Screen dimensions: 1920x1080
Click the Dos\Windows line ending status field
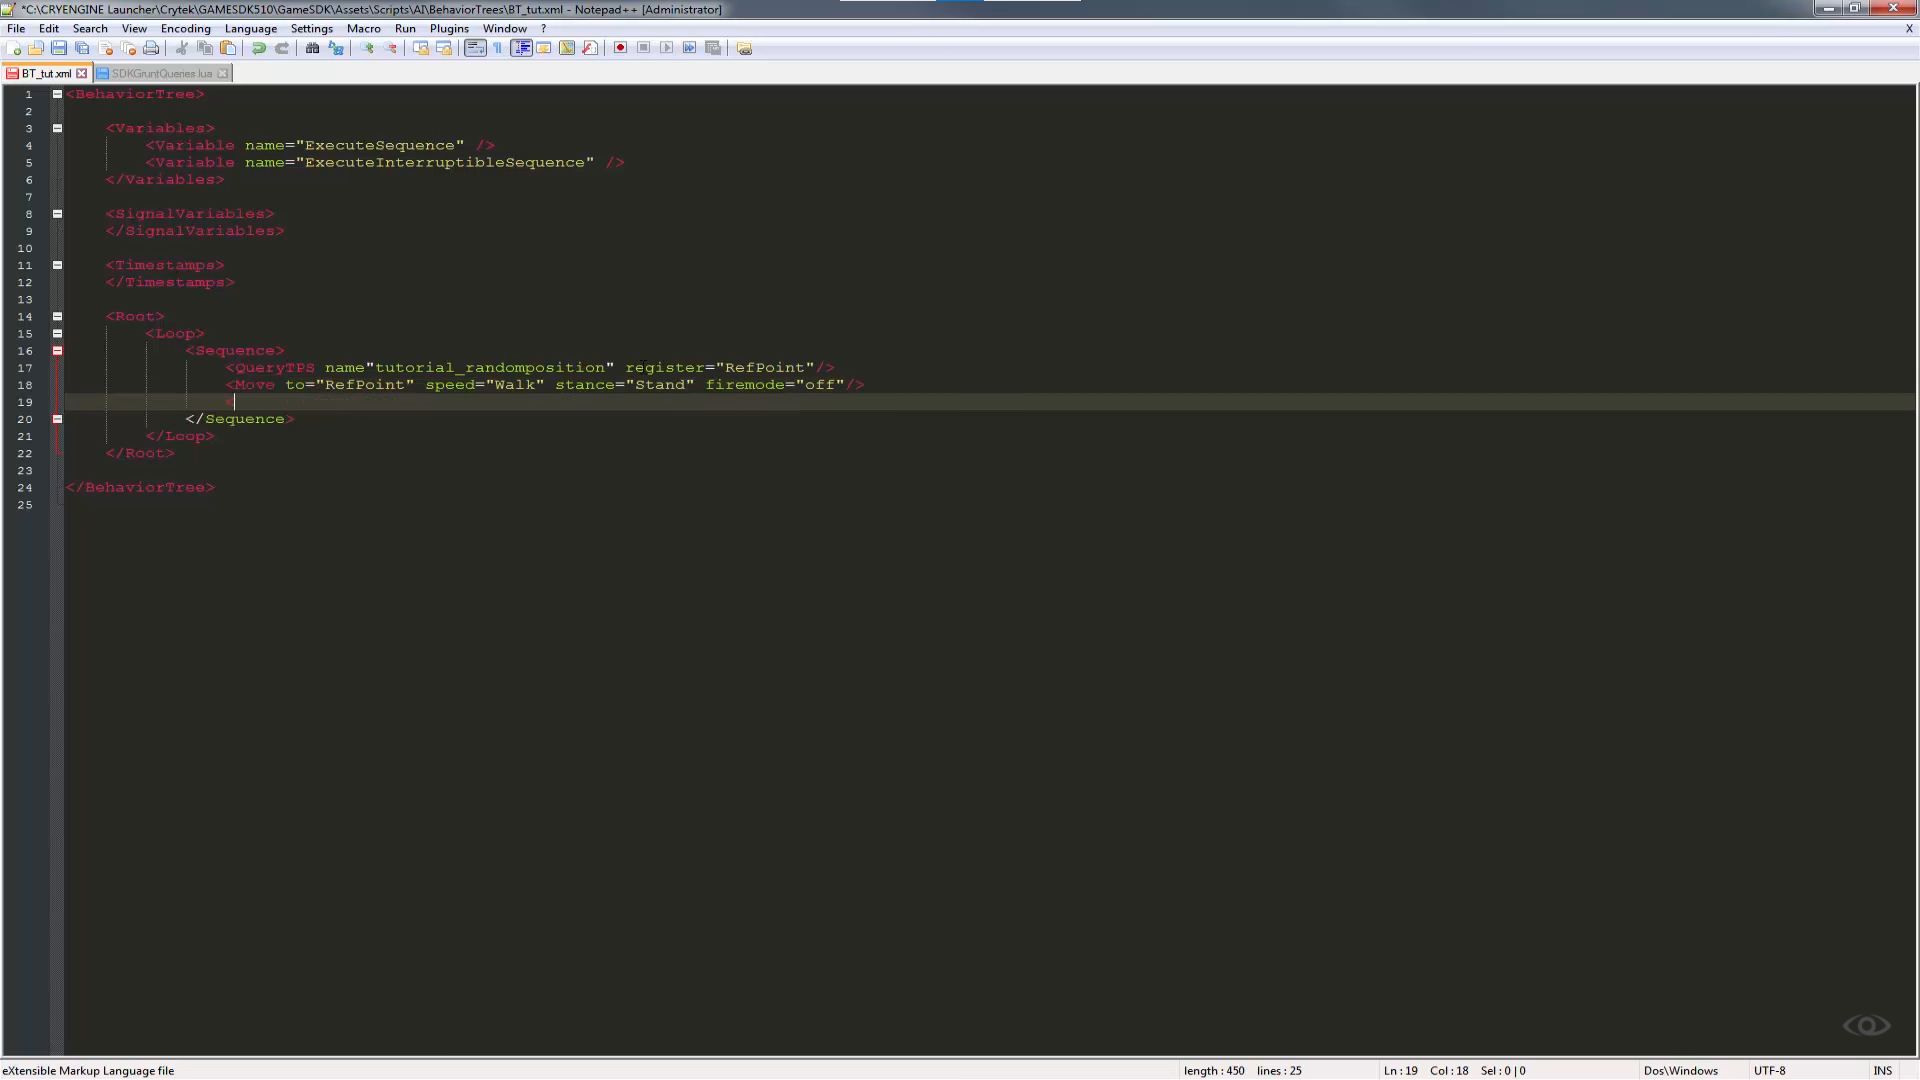click(x=1680, y=1070)
